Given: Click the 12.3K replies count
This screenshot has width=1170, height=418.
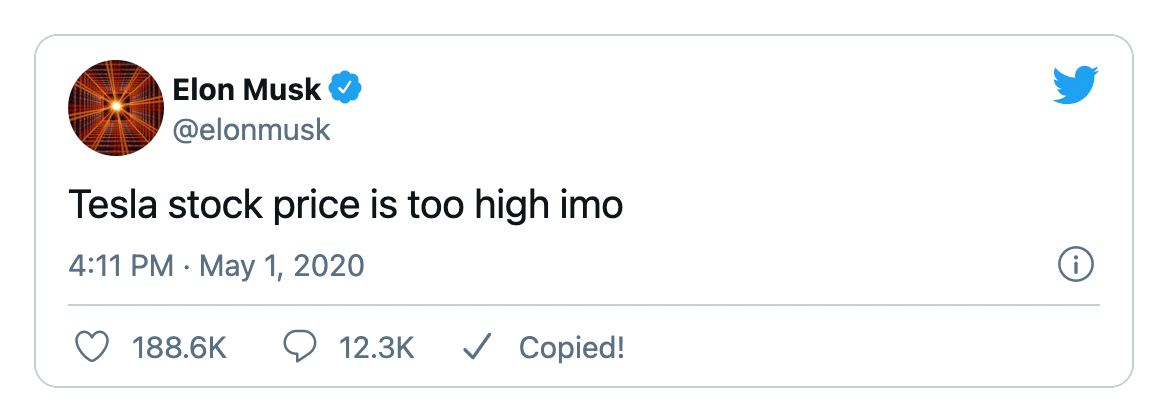Looking at the screenshot, I should coord(378,348).
